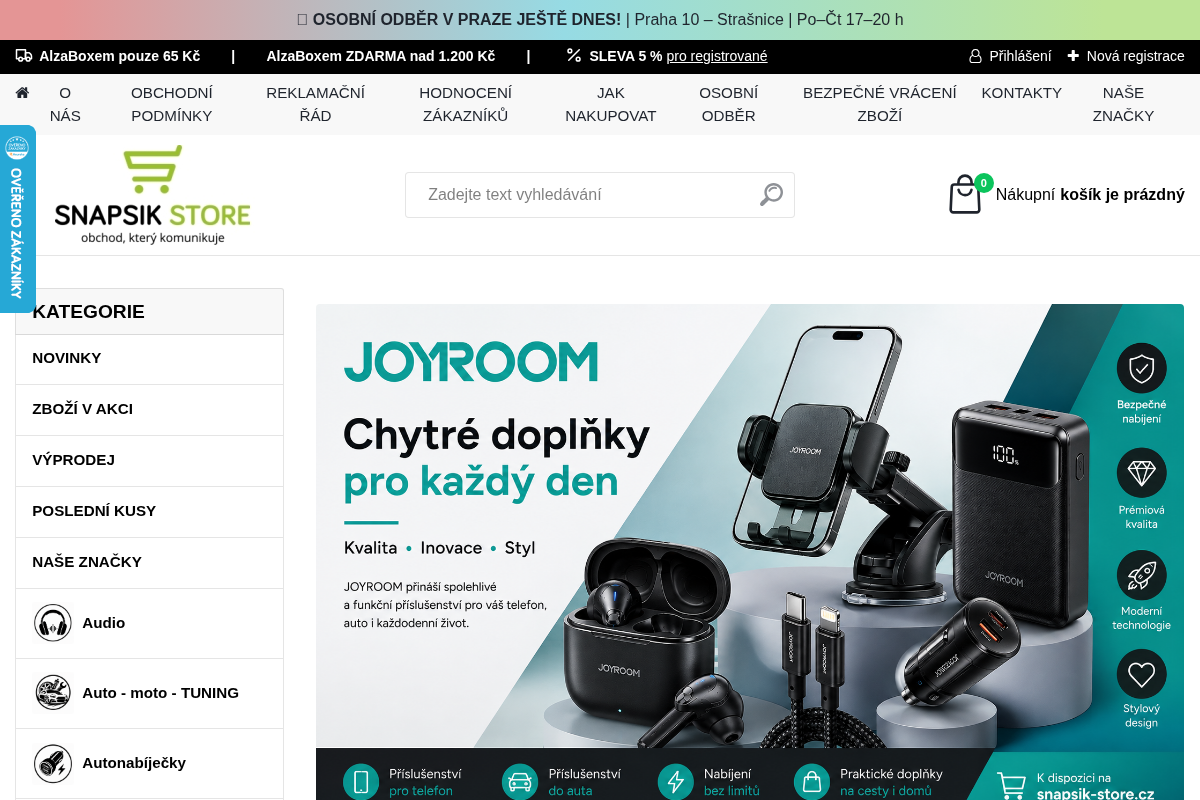Click the plus icon beside Nová registrace
The width and height of the screenshot is (1200, 800).
tap(1073, 56)
